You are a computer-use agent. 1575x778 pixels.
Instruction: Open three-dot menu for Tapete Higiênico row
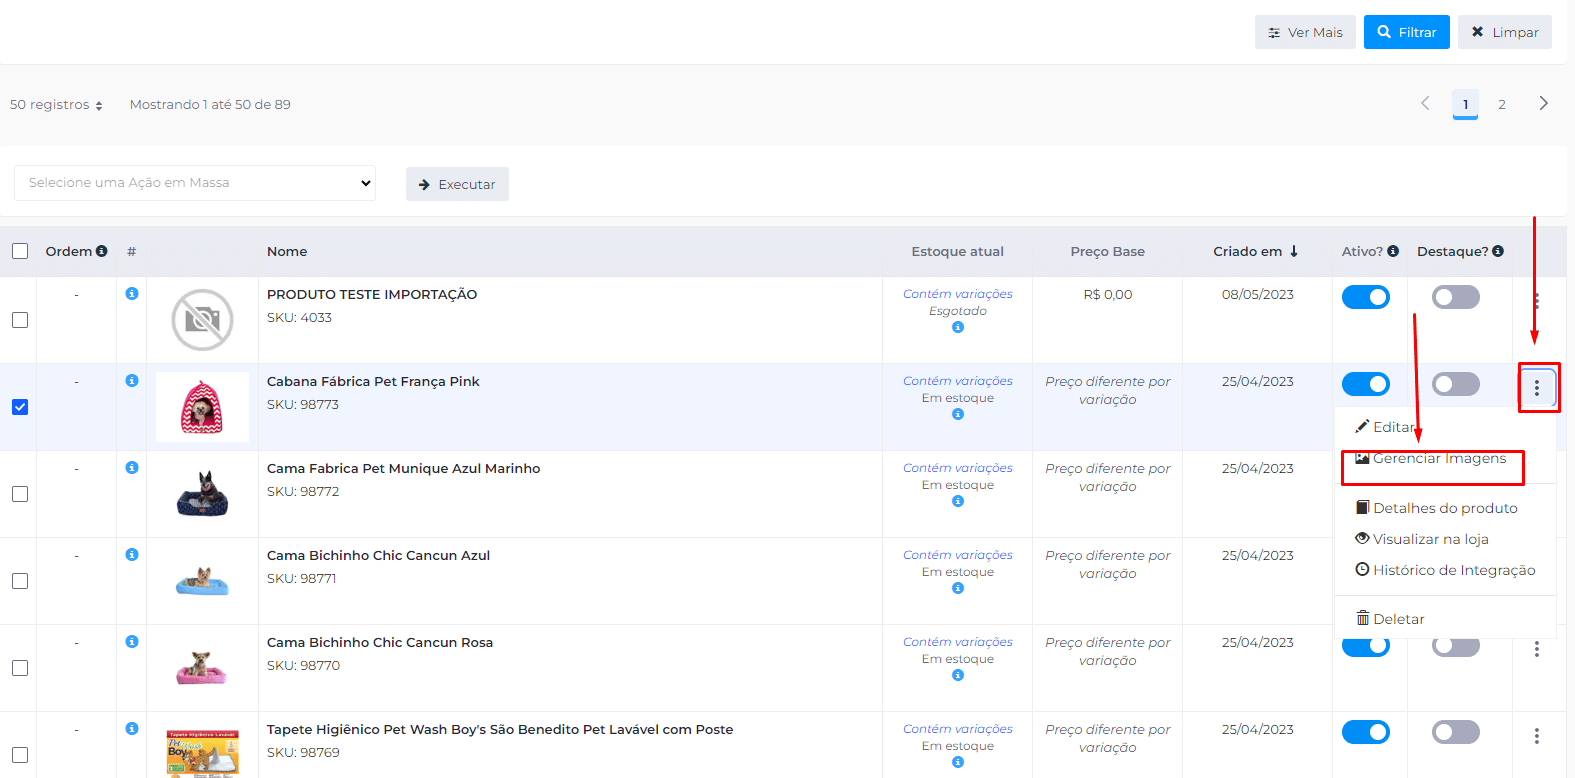point(1537,736)
